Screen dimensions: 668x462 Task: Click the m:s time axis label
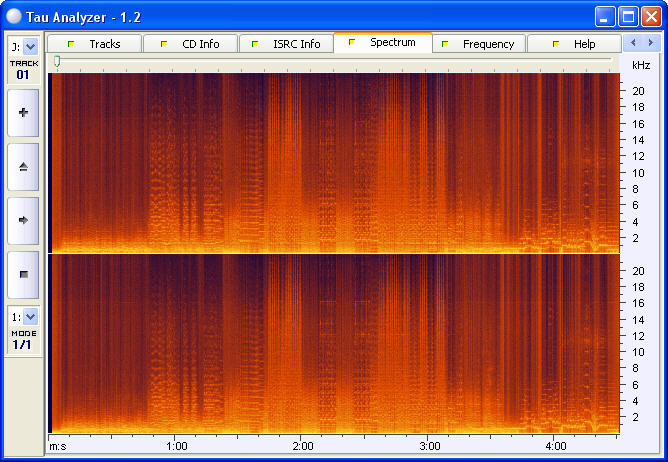pyautogui.click(x=58, y=447)
